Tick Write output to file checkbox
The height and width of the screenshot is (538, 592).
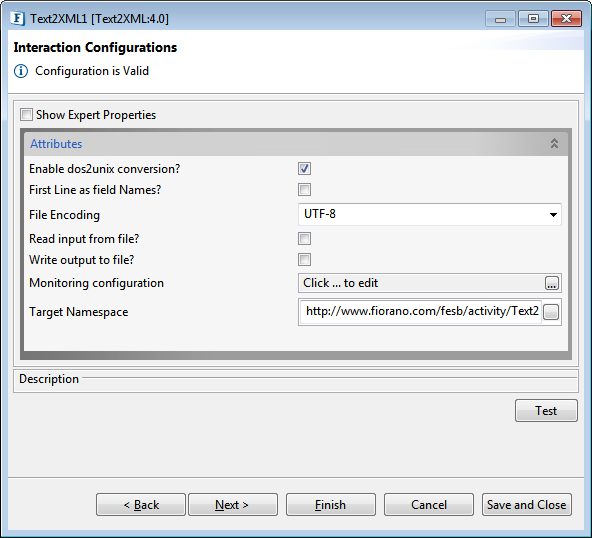pos(304,260)
